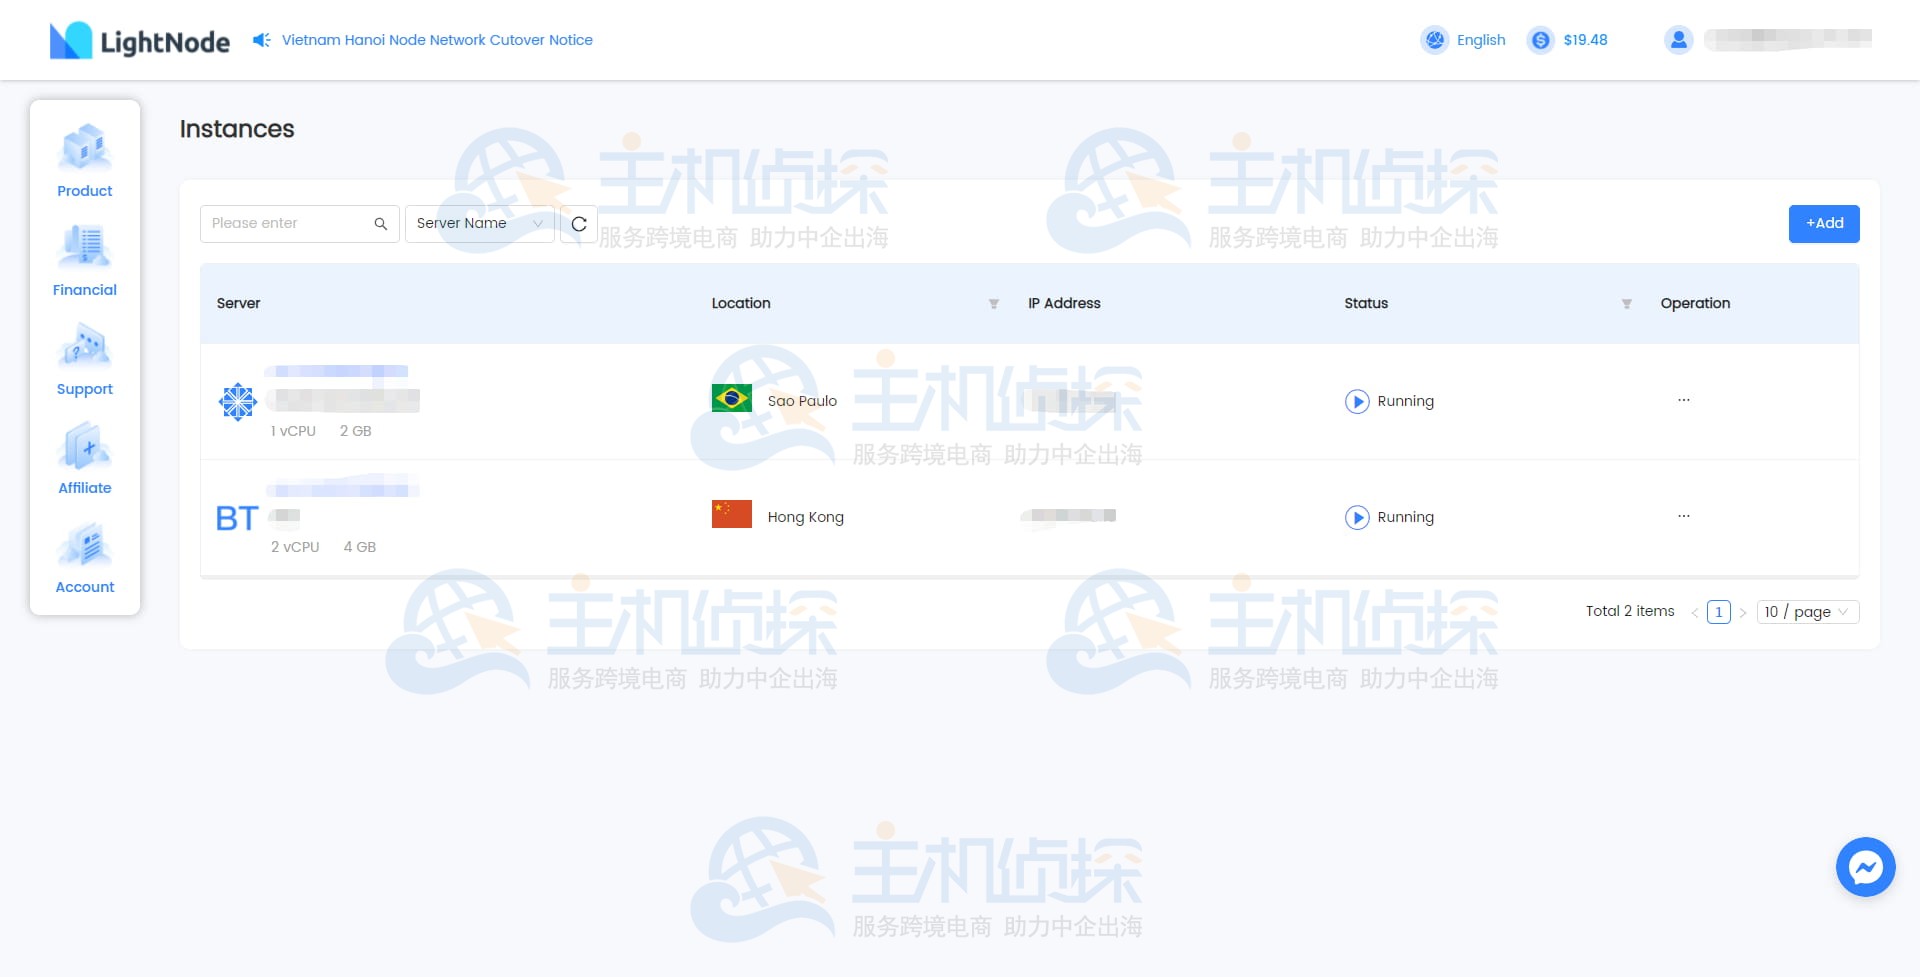Image resolution: width=1920 pixels, height=977 pixels.
Task: Open the Product section in sidebar
Action: click(84, 162)
